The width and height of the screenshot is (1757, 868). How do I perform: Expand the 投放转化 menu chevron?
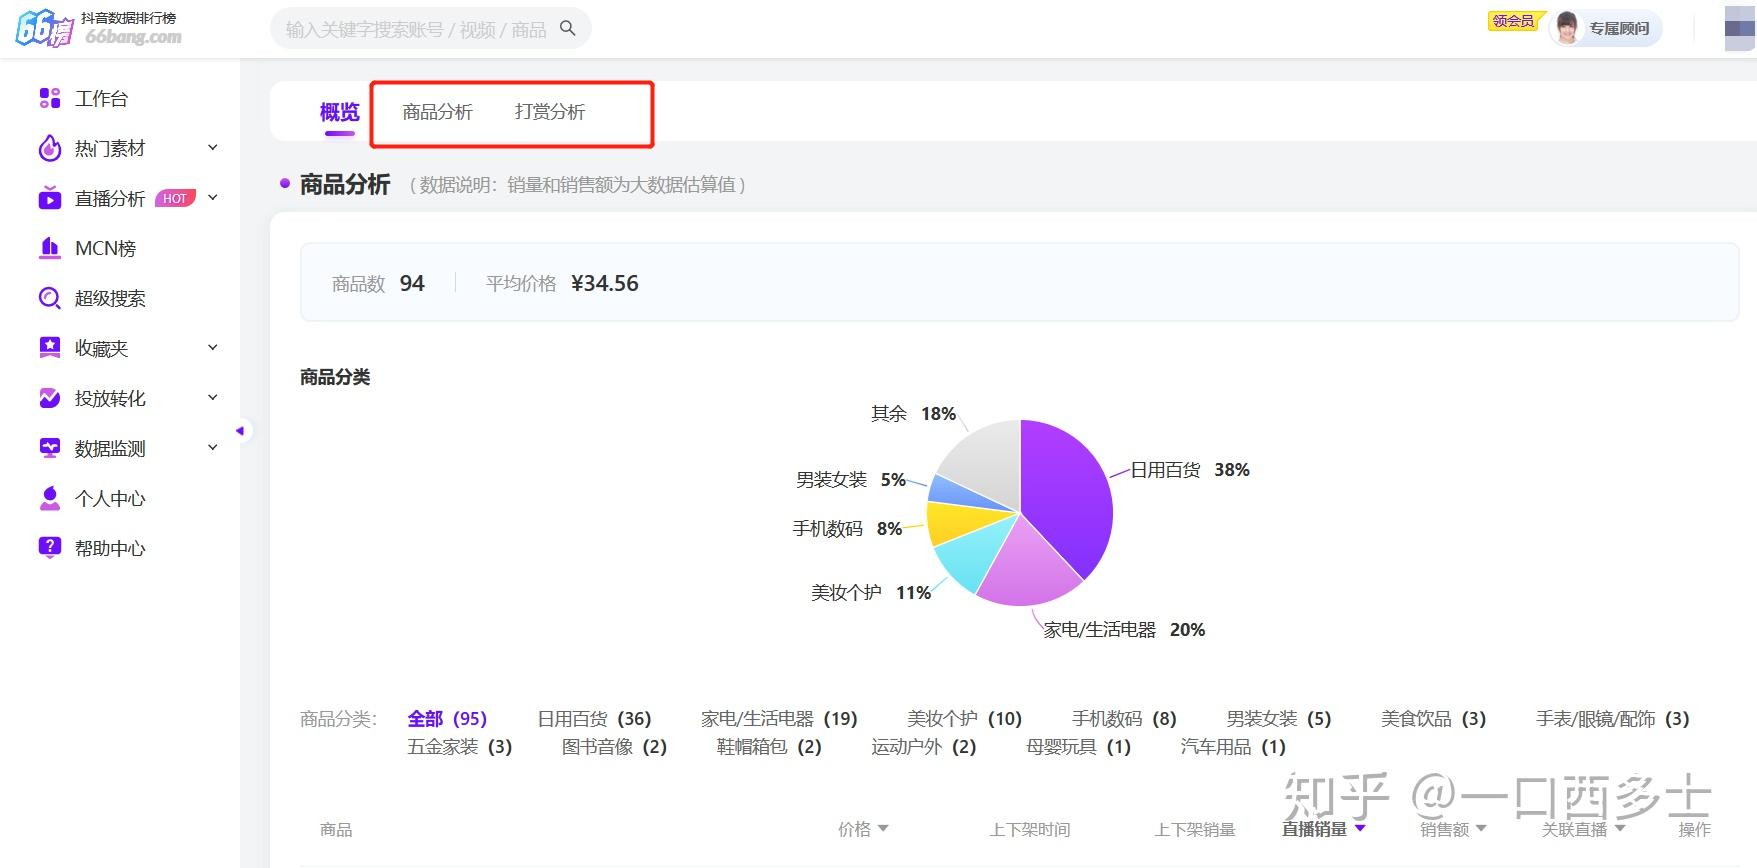212,398
